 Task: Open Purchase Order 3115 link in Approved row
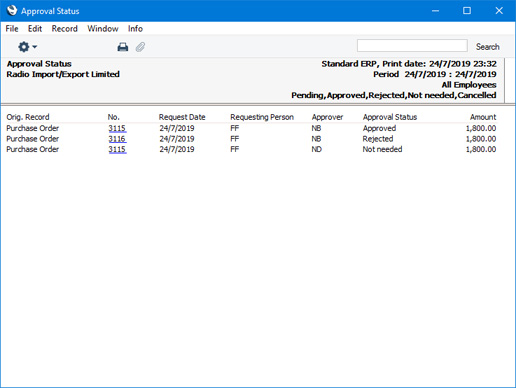tap(117, 128)
